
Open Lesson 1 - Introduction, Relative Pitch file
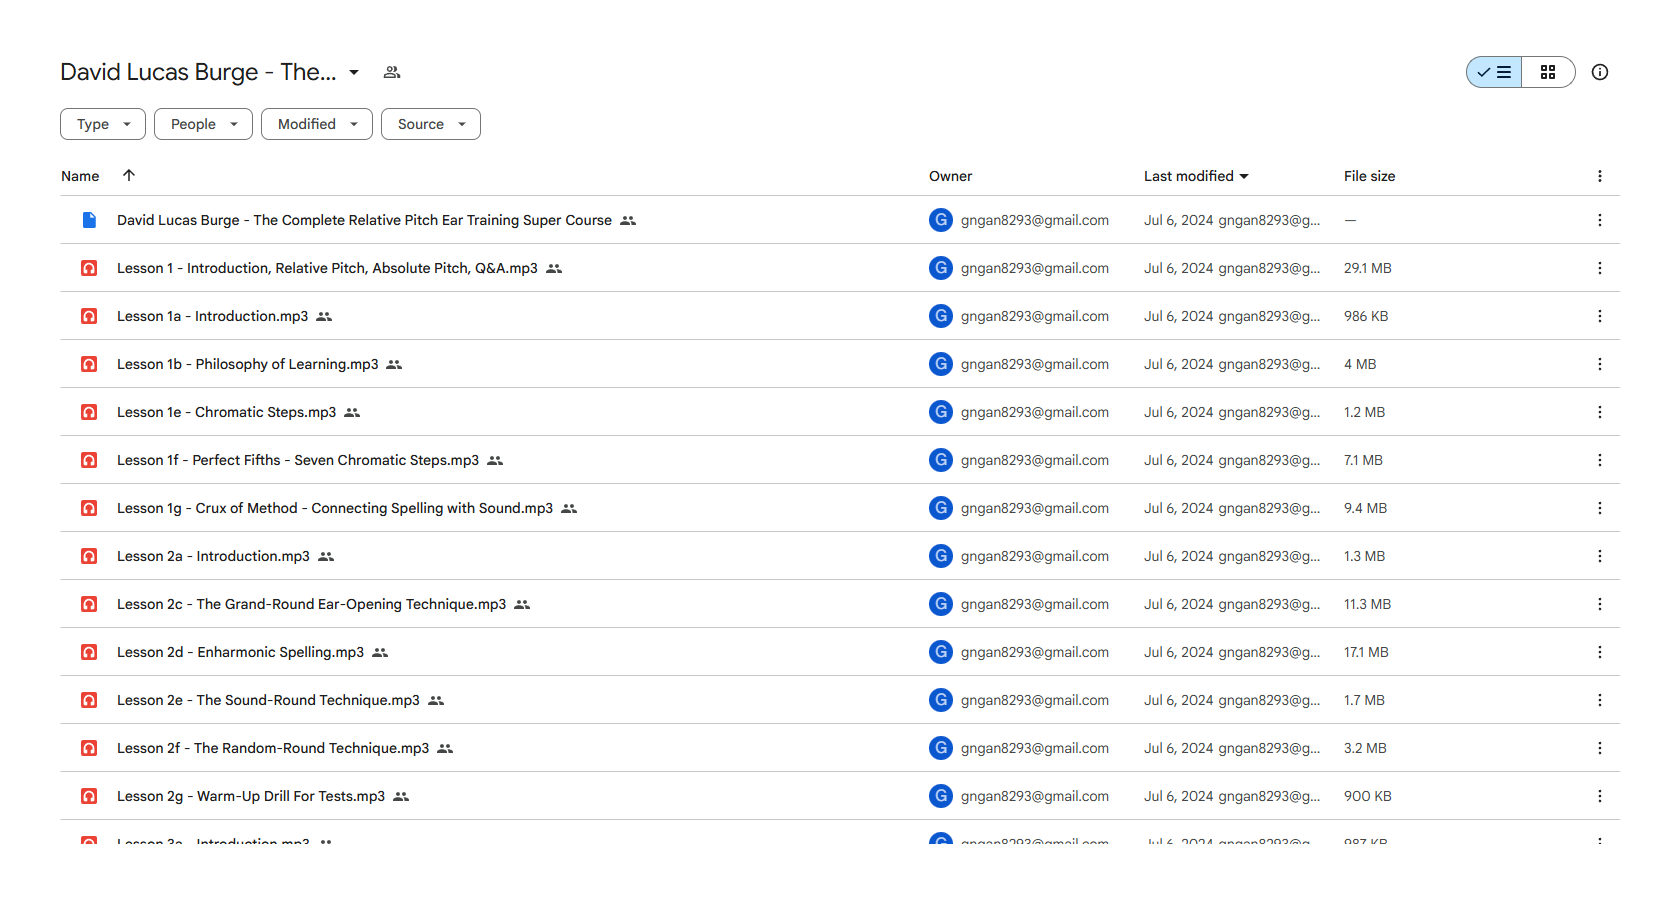point(327,268)
